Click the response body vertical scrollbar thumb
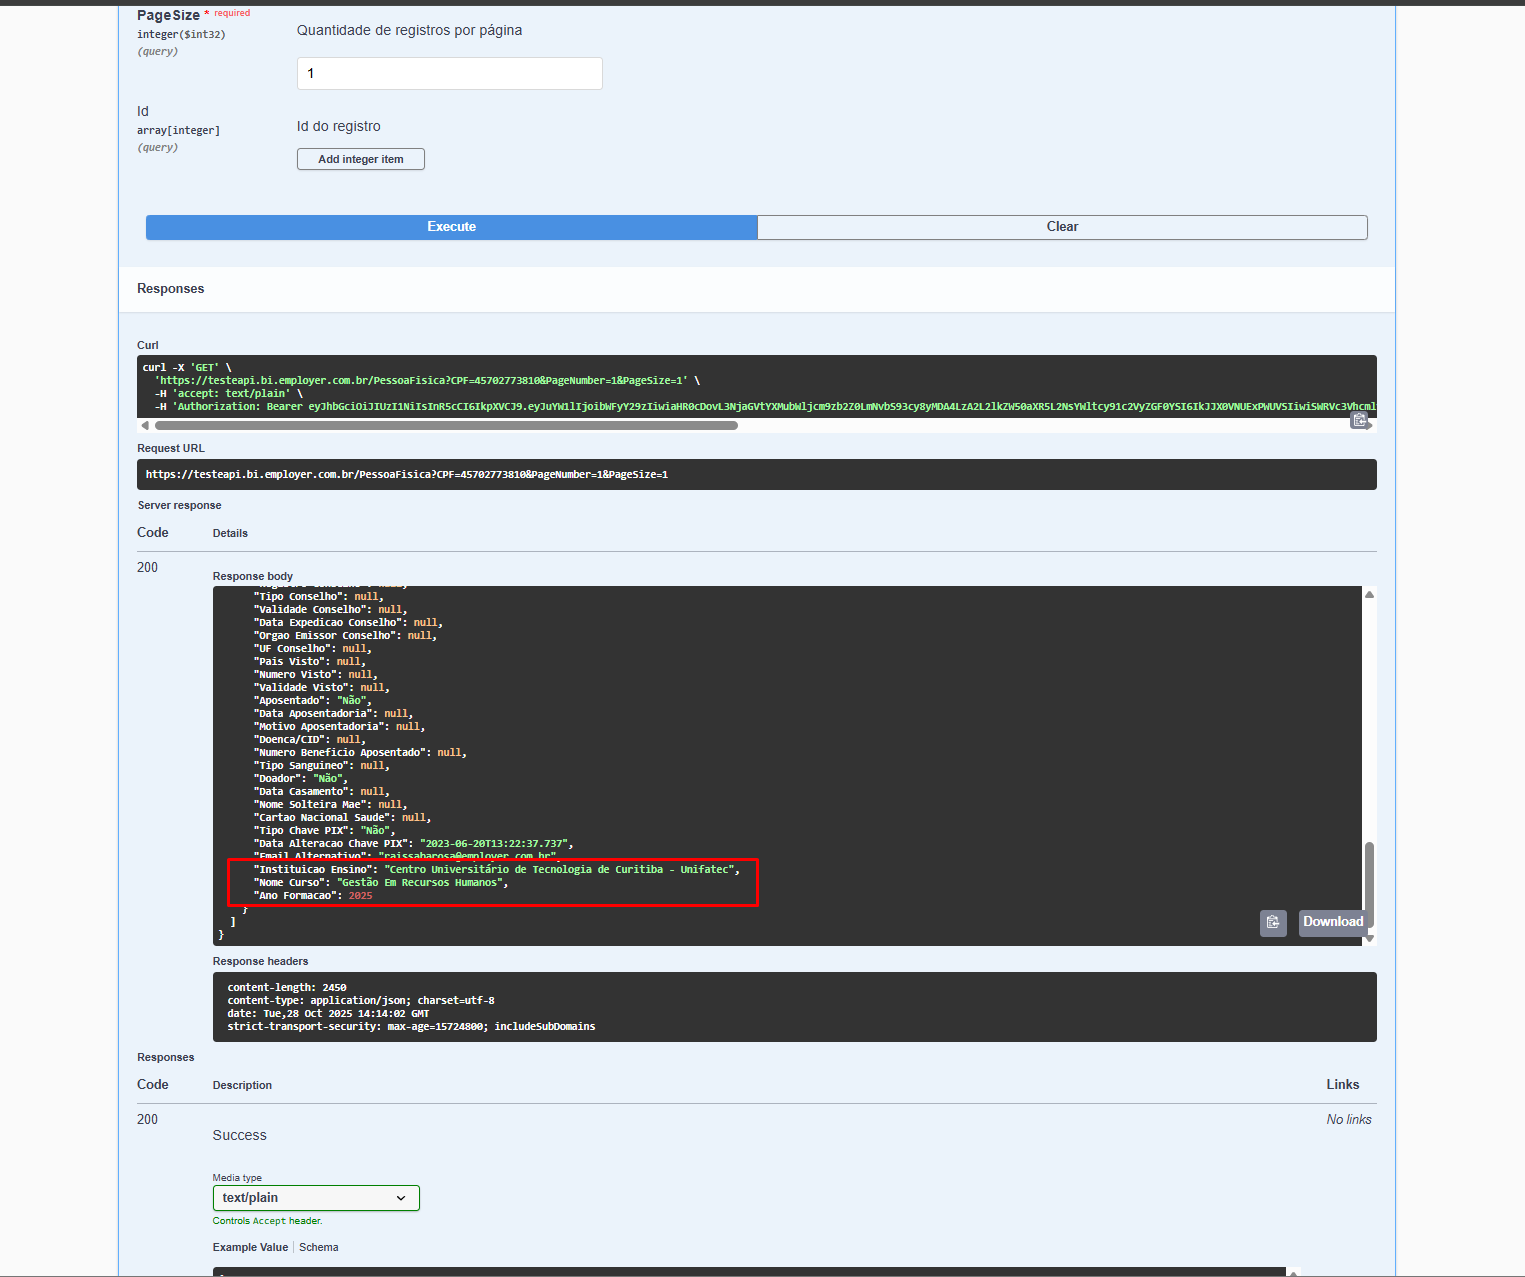The width and height of the screenshot is (1525, 1277). (x=1370, y=884)
